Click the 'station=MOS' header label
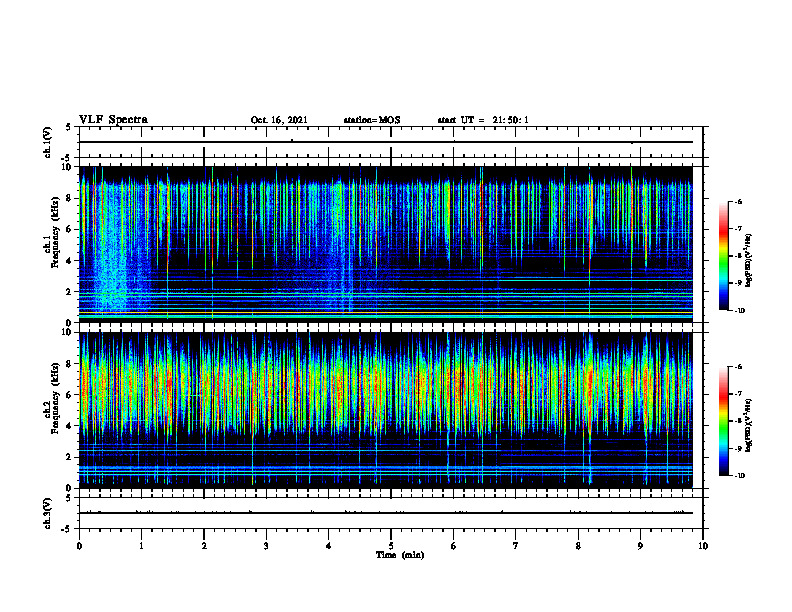This screenshot has height=612, width=792. click(372, 120)
